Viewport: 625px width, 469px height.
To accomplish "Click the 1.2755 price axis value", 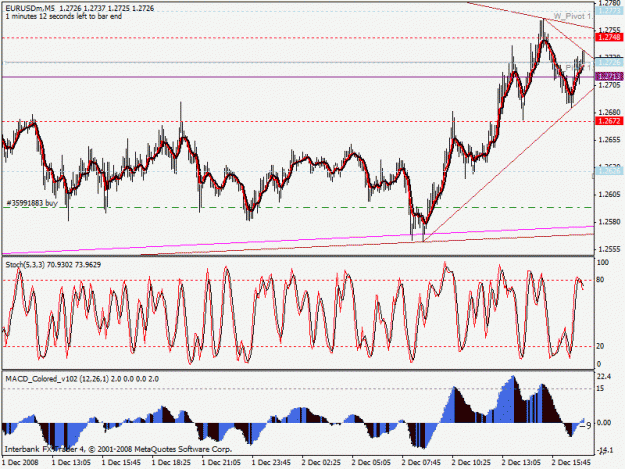I will 609,30.
